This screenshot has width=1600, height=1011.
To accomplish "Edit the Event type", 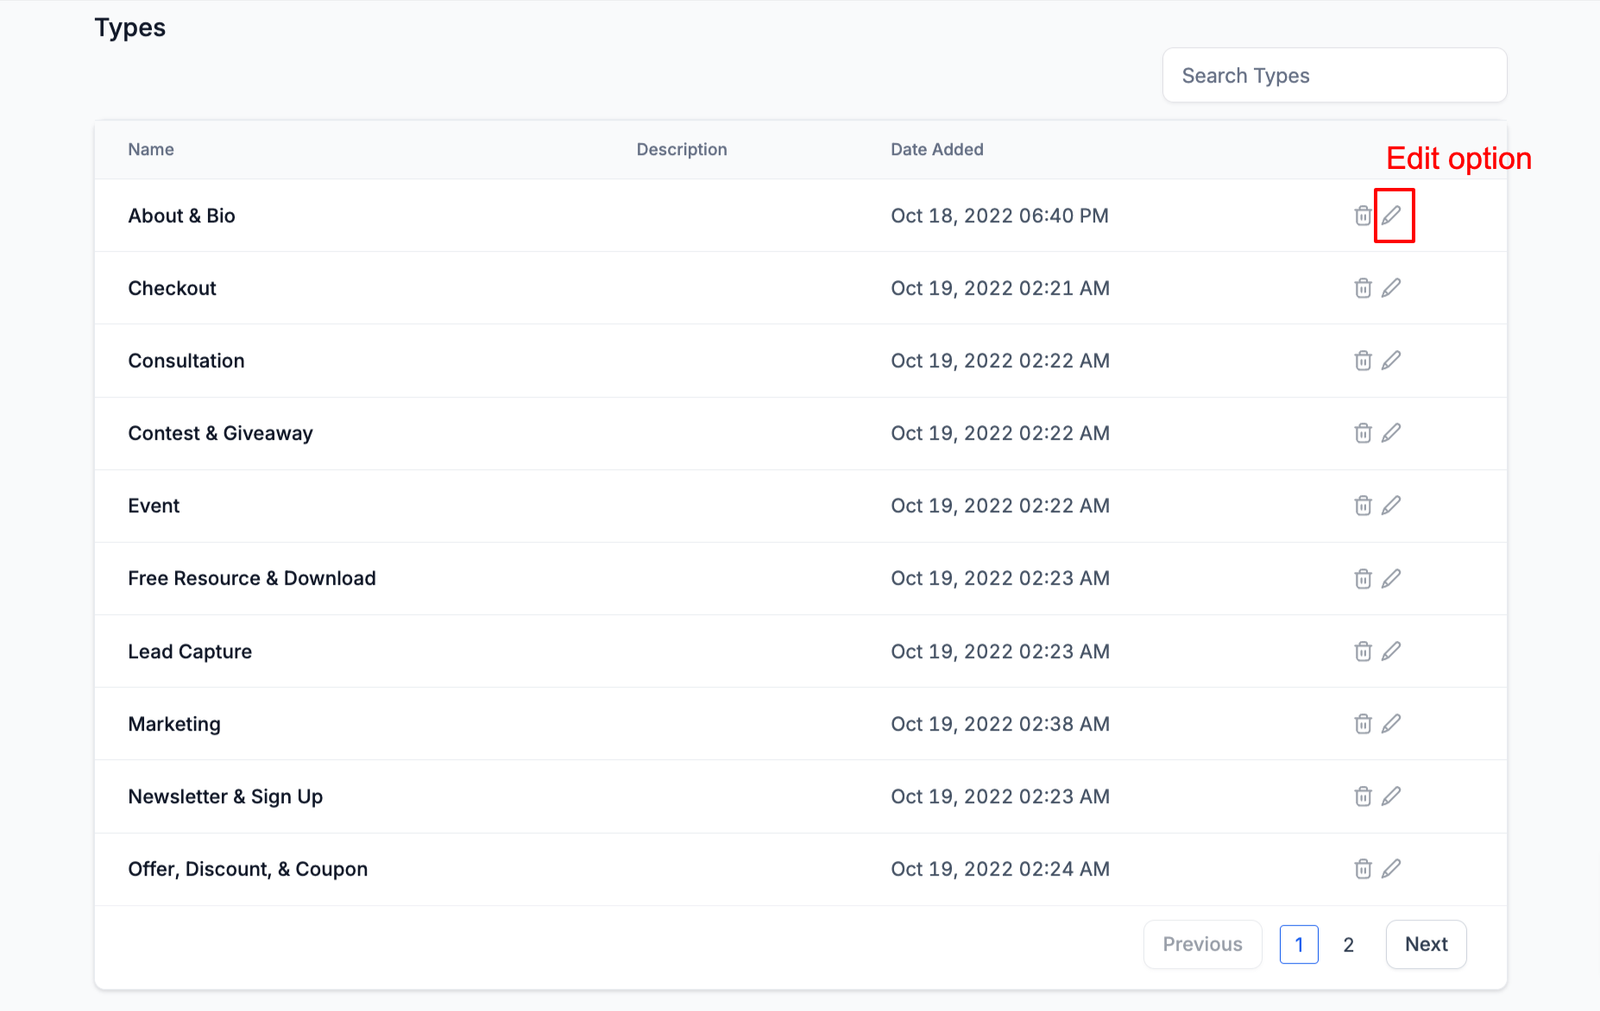I will pos(1391,506).
